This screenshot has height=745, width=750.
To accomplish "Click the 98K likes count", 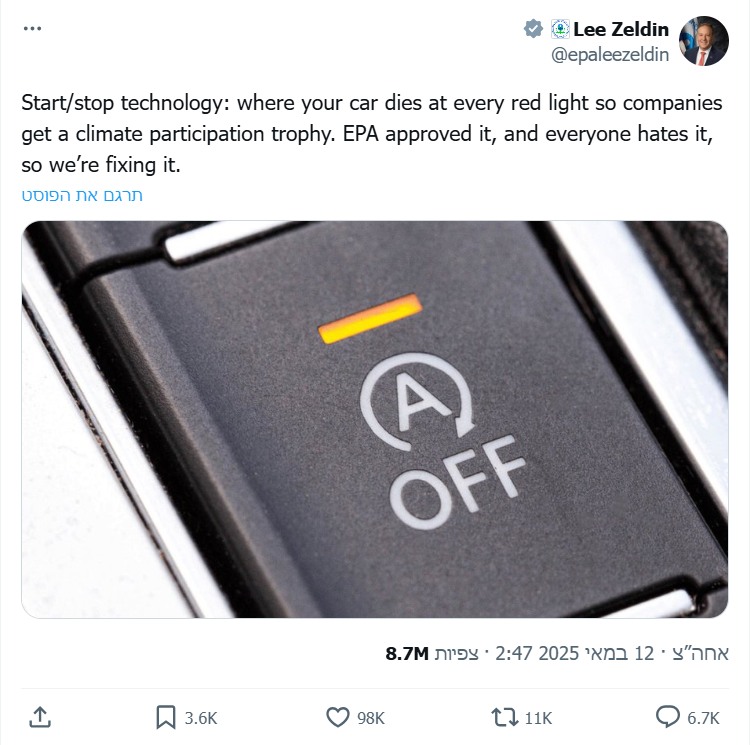I will (x=372, y=717).
